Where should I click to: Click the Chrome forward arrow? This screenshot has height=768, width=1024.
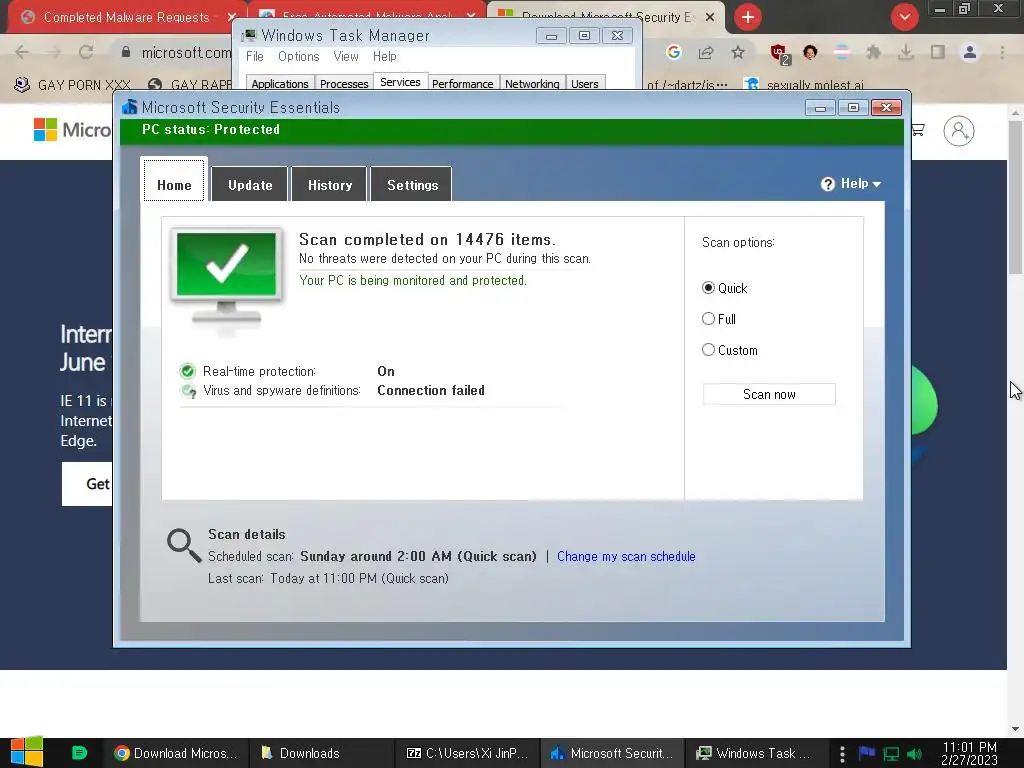(x=54, y=52)
